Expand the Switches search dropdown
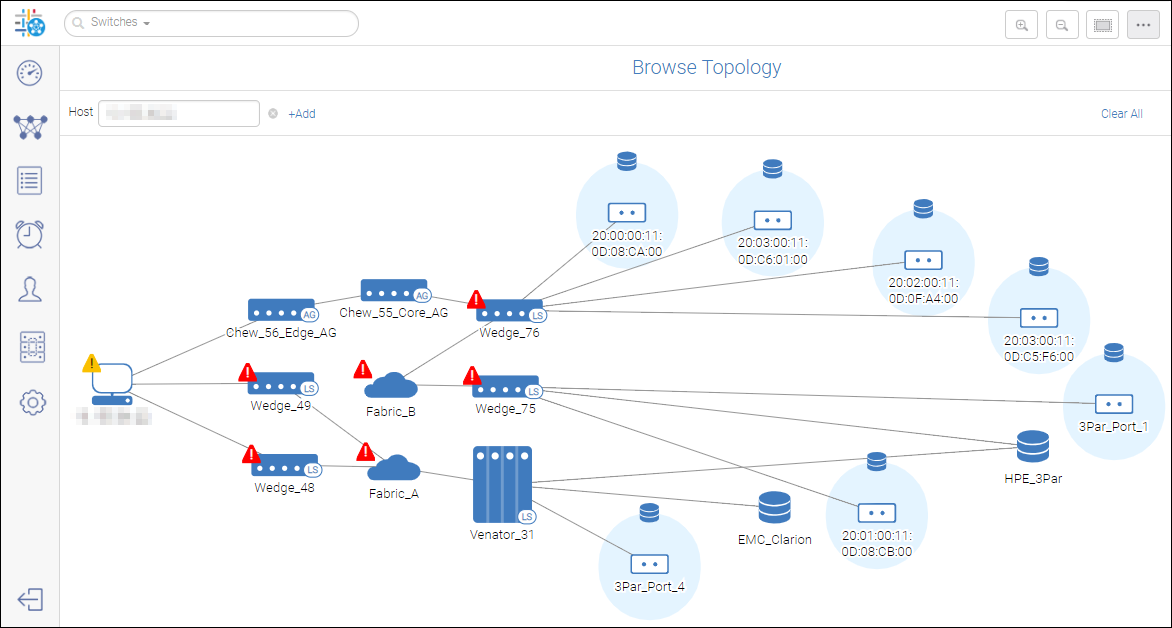This screenshot has width=1172, height=628. tap(146, 23)
